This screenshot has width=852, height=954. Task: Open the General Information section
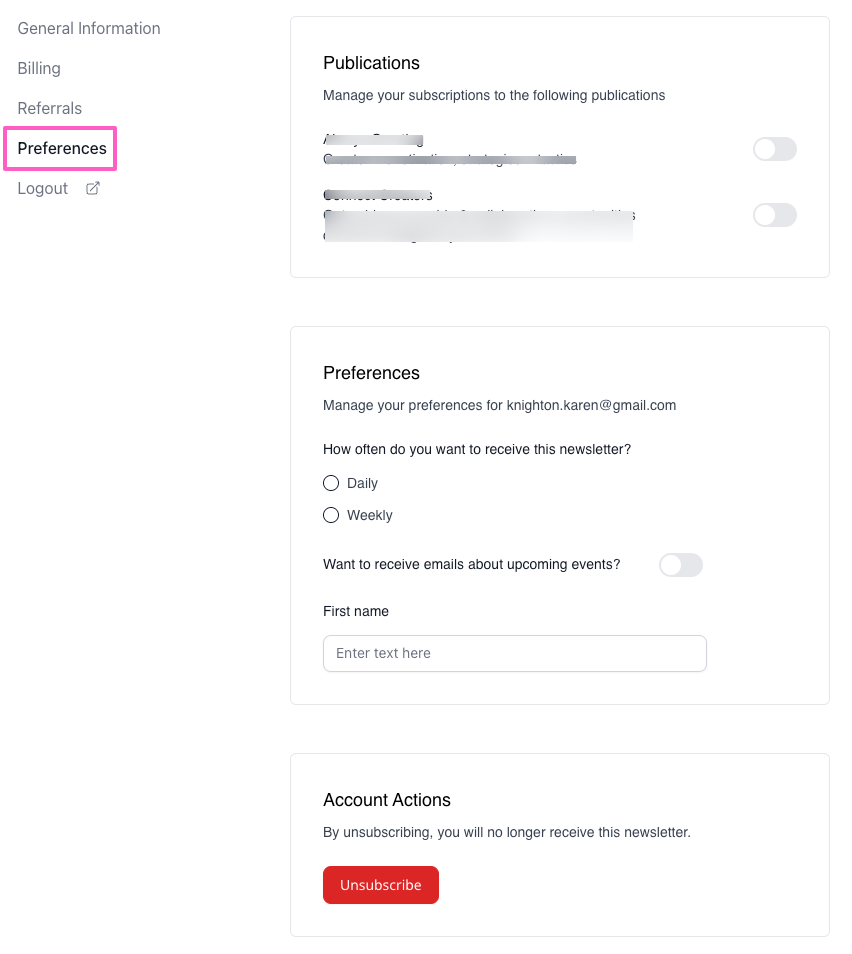point(89,28)
